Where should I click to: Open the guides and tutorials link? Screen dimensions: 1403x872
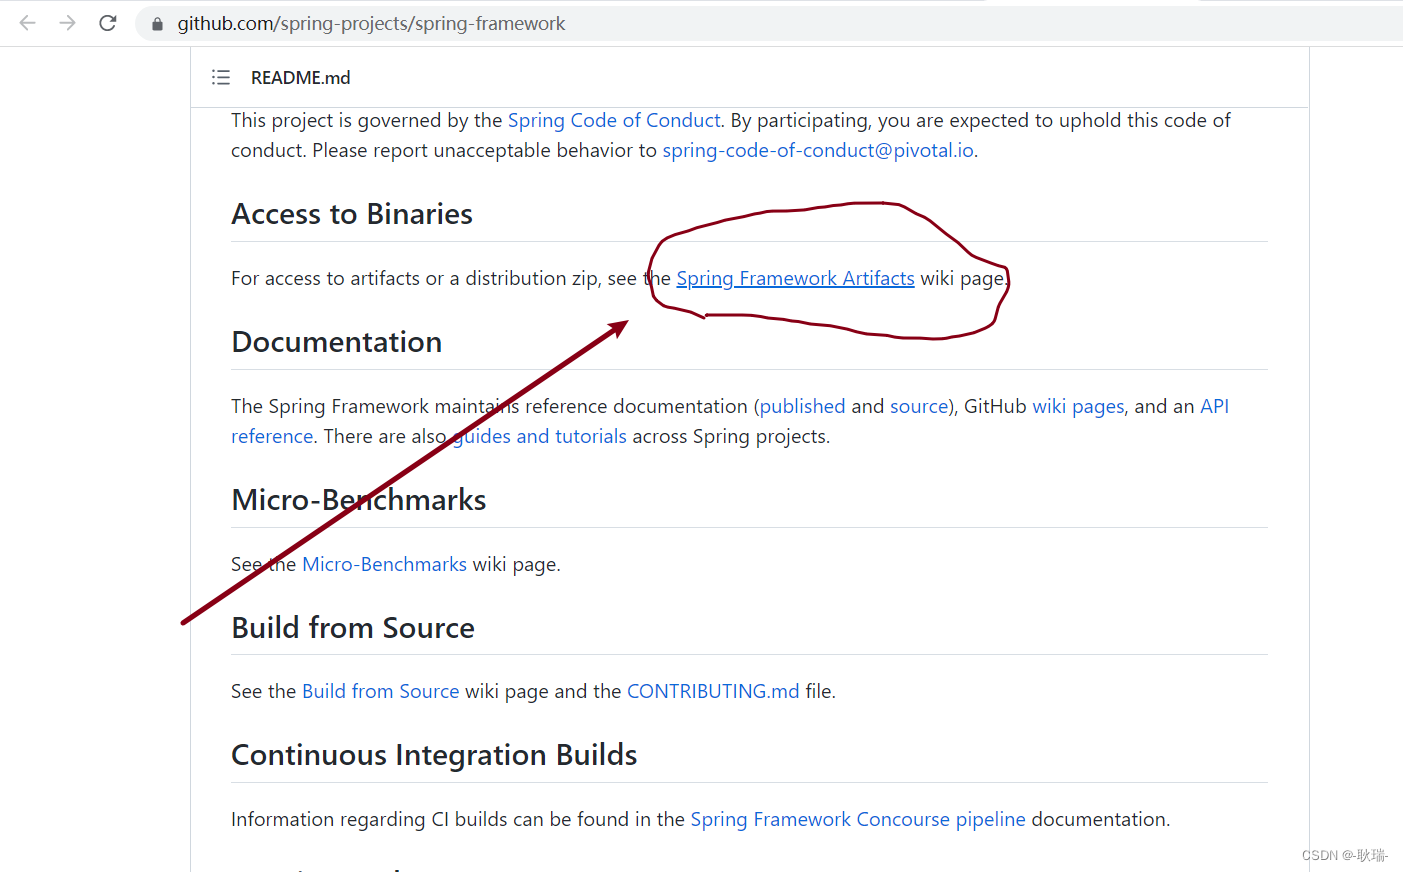pyautogui.click(x=539, y=436)
